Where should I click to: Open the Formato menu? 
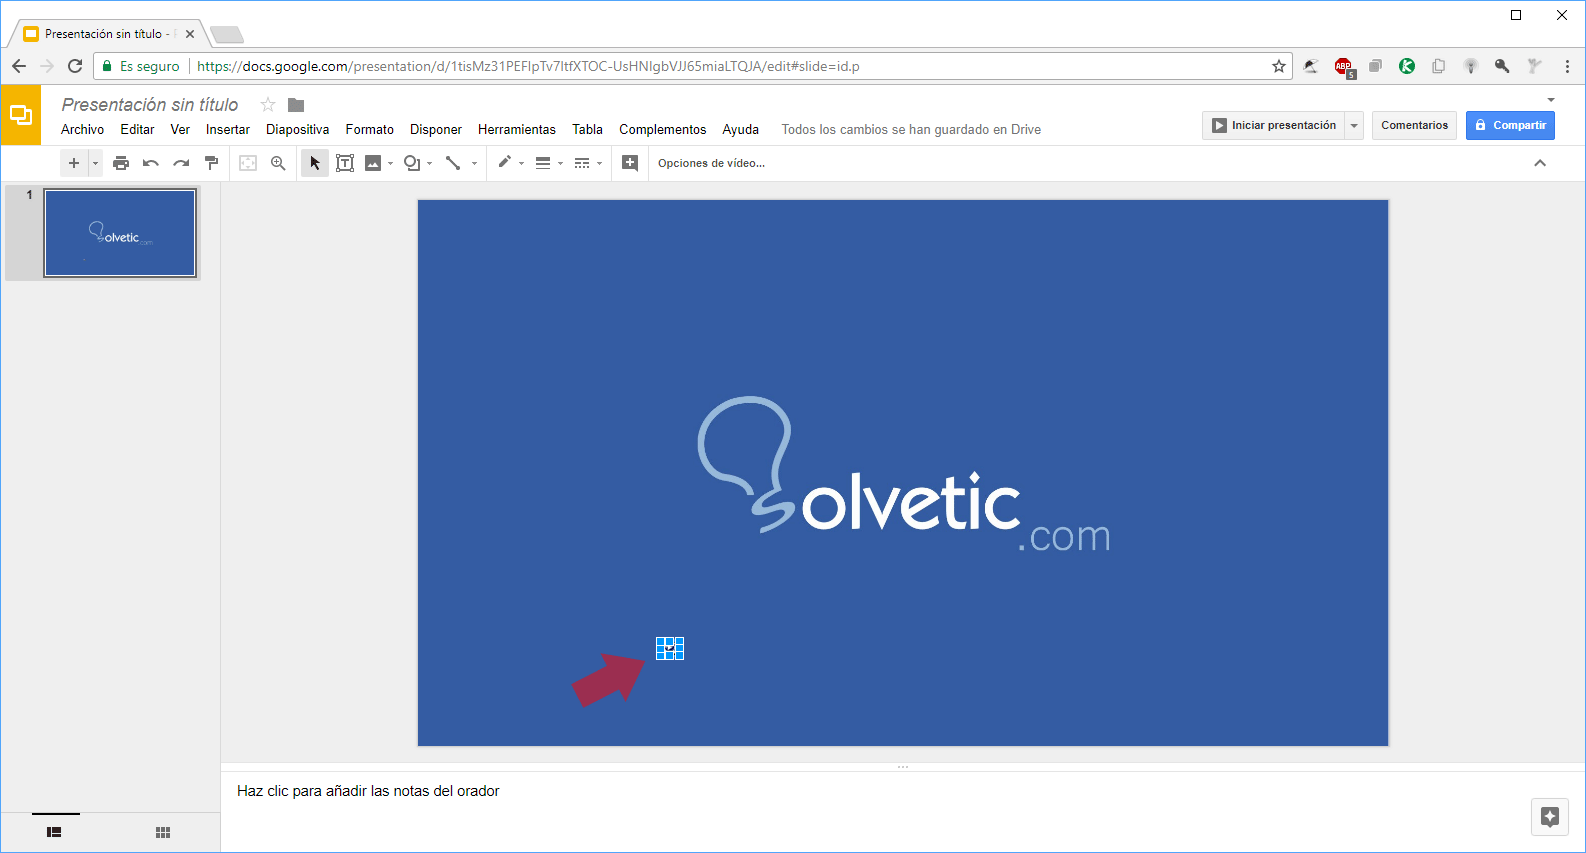click(370, 130)
